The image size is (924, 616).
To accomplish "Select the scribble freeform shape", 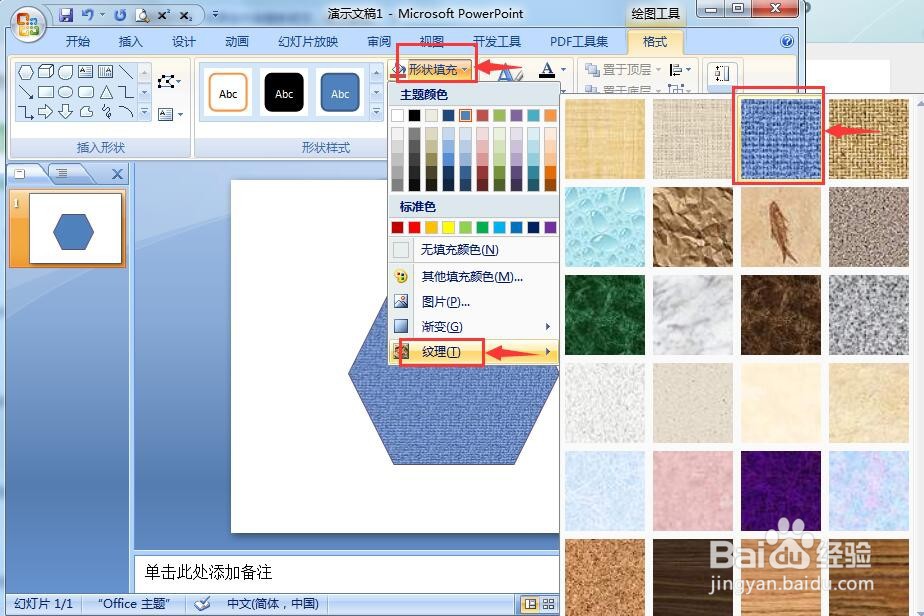I will 106,111.
